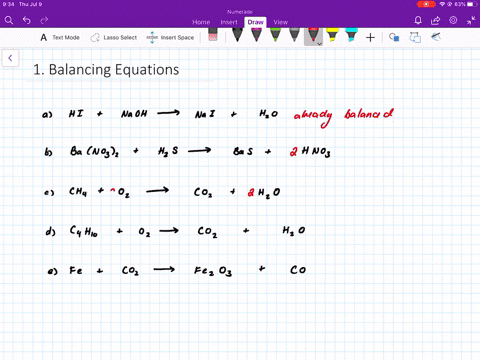Add a new pen with plus
The width and height of the screenshot is (480, 360).
point(370,38)
